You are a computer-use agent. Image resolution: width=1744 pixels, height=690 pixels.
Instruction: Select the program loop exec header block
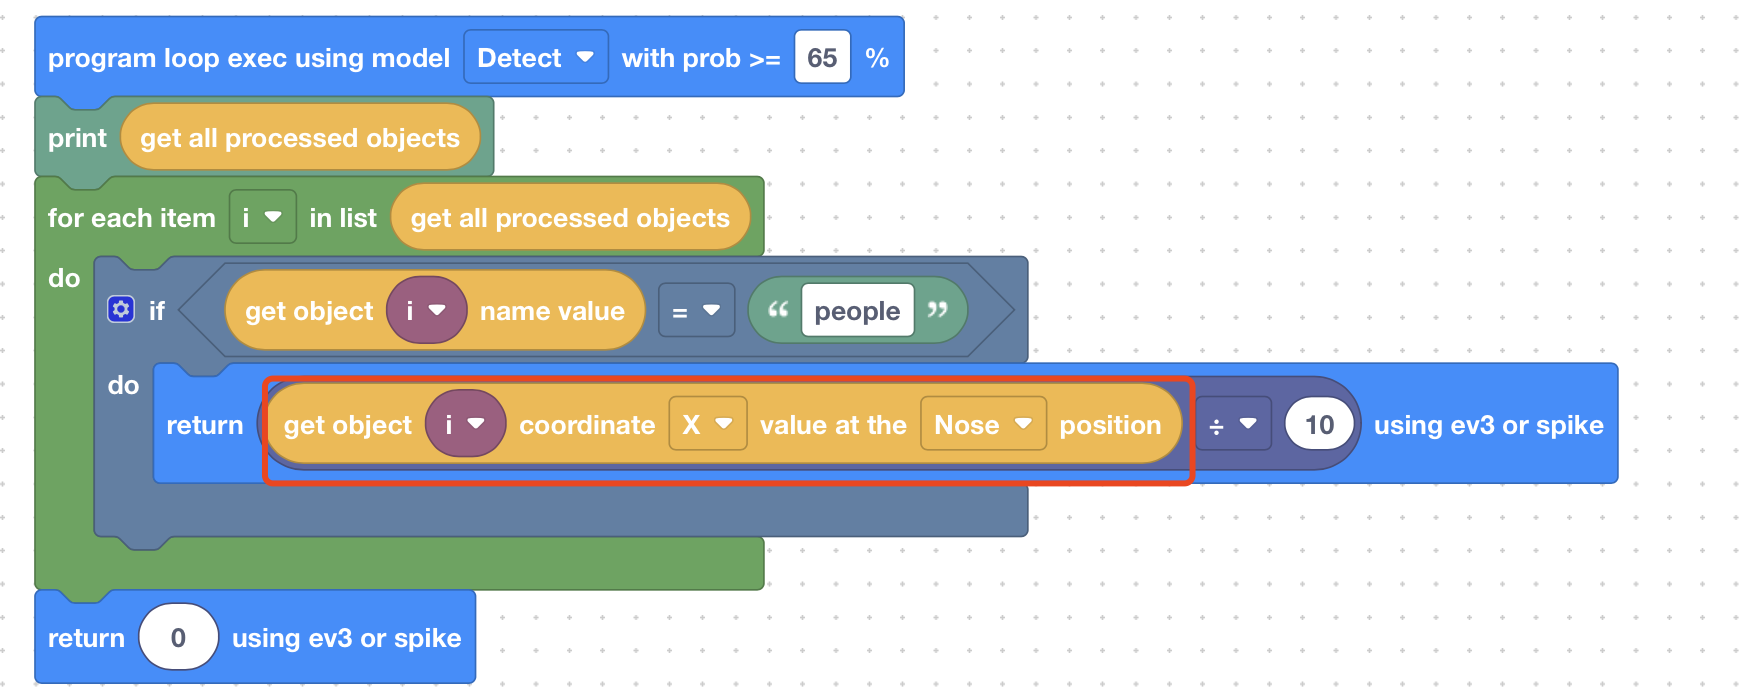point(248,58)
